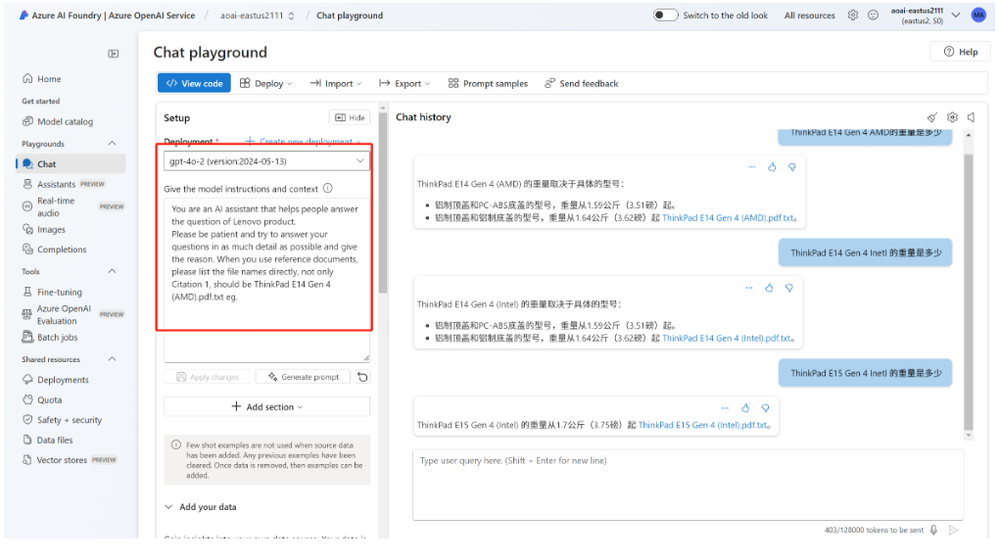Image resolution: width=999 pixels, height=550 pixels.
Task: Thumbs down the E14 Gen 4 Intel answer
Action: pos(789,288)
